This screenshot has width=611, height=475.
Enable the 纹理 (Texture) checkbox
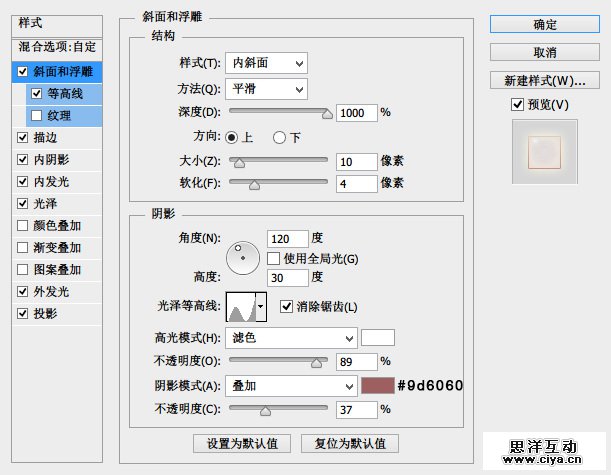coord(37,115)
